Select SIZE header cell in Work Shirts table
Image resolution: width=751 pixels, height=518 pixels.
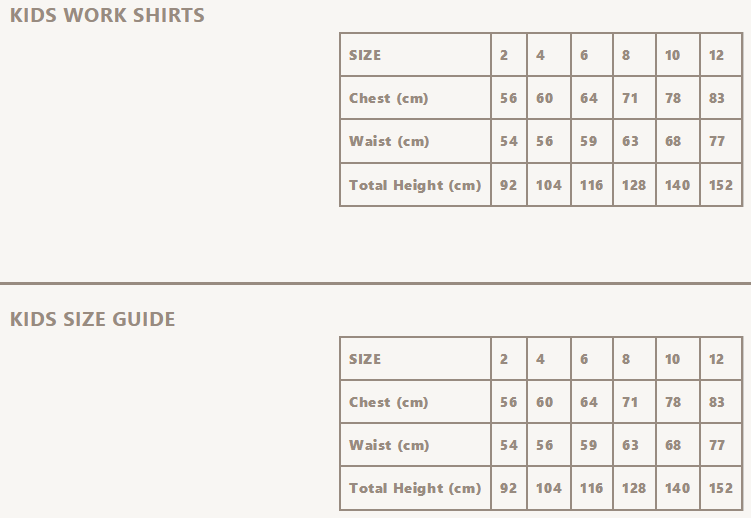coord(365,55)
